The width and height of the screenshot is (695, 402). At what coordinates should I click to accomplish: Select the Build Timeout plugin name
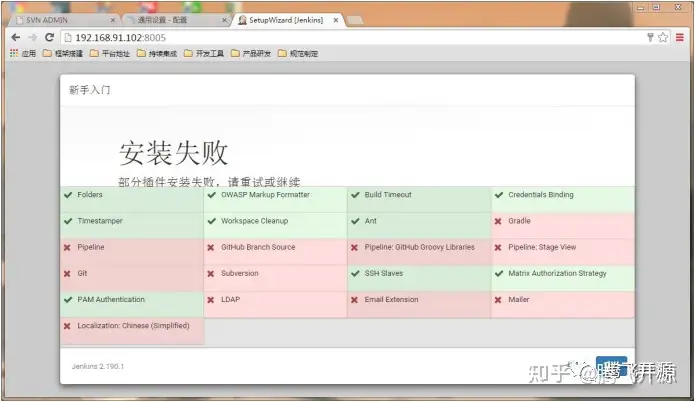[388, 195]
